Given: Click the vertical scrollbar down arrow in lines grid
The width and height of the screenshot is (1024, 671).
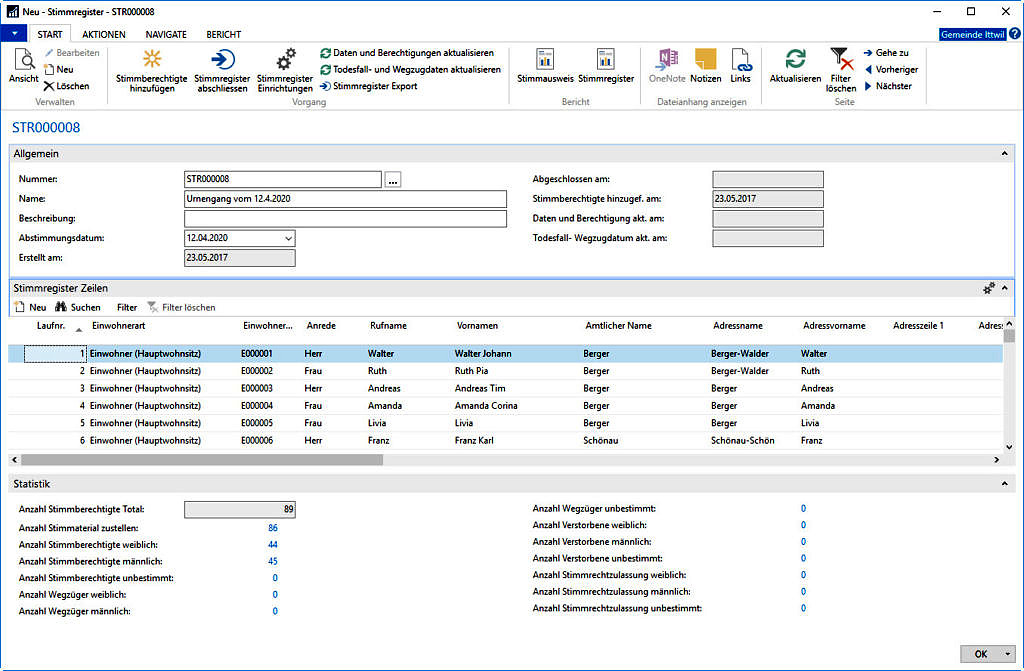Looking at the screenshot, I should pyautogui.click(x=1009, y=447).
